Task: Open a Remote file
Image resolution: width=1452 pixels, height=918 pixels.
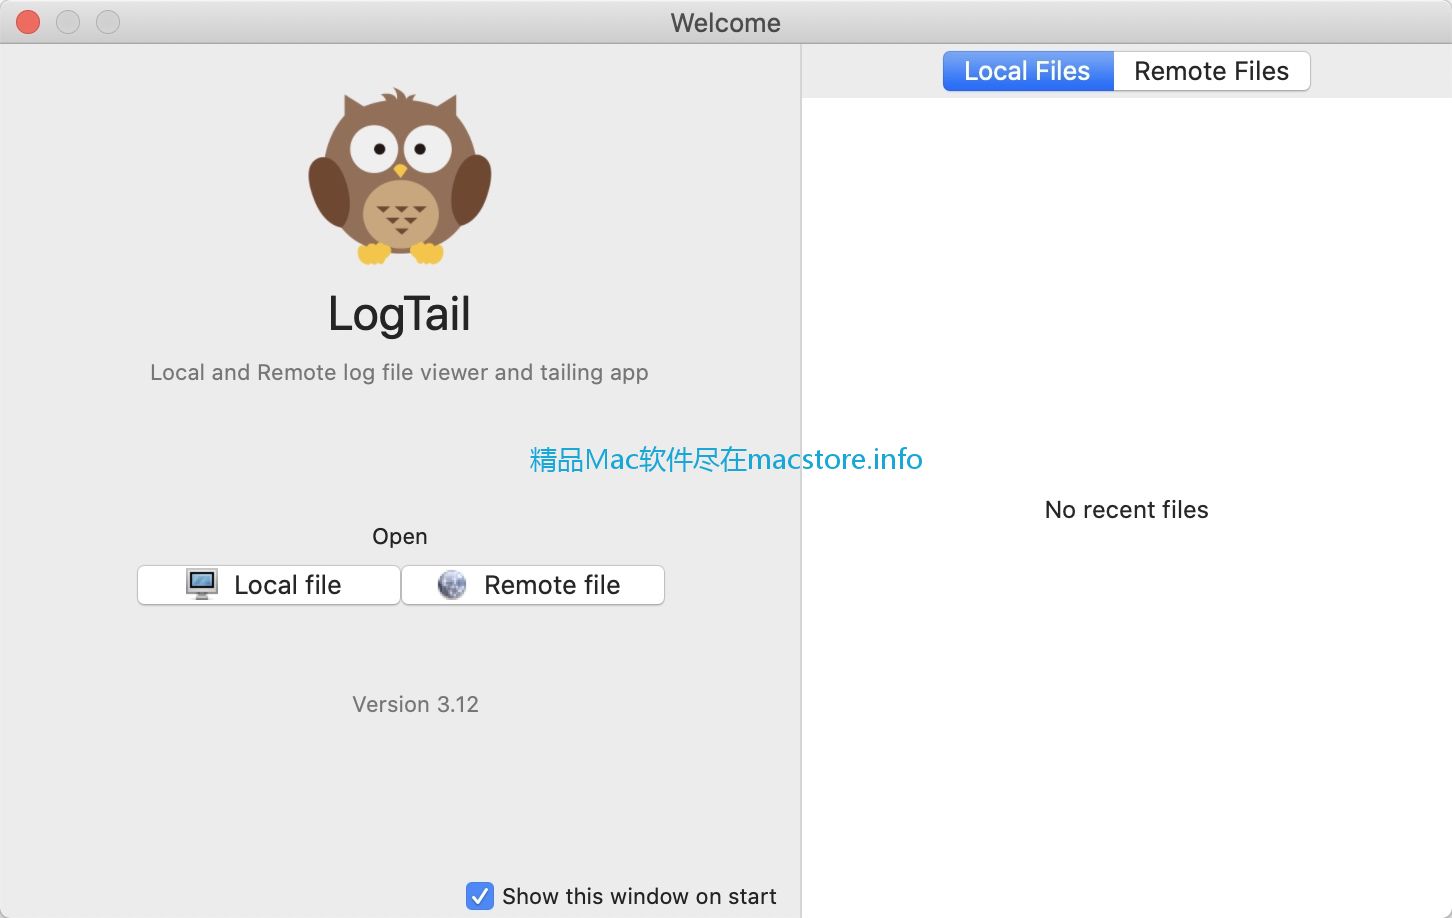Action: coord(533,585)
